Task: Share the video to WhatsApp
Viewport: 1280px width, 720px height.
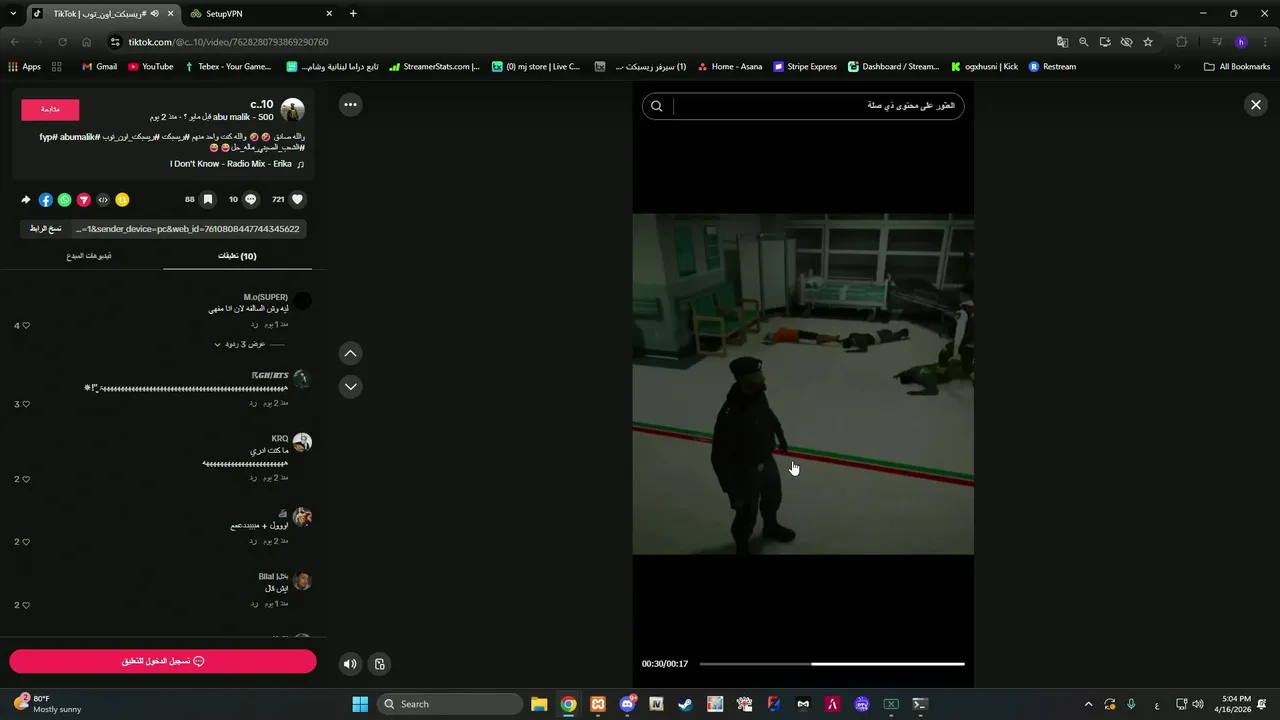Action: [x=65, y=200]
